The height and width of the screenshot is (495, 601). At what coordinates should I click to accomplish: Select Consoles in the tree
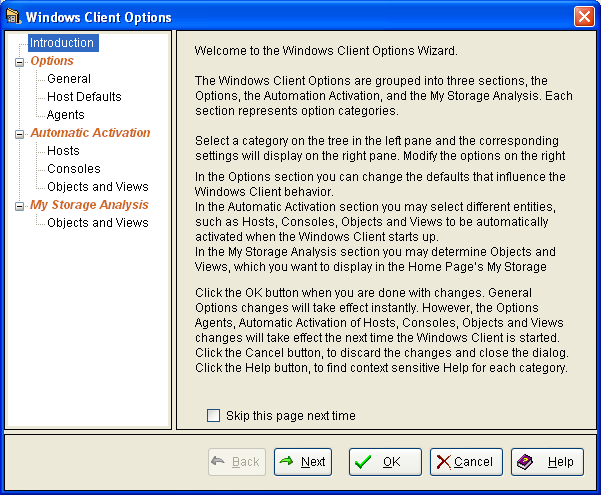74,169
